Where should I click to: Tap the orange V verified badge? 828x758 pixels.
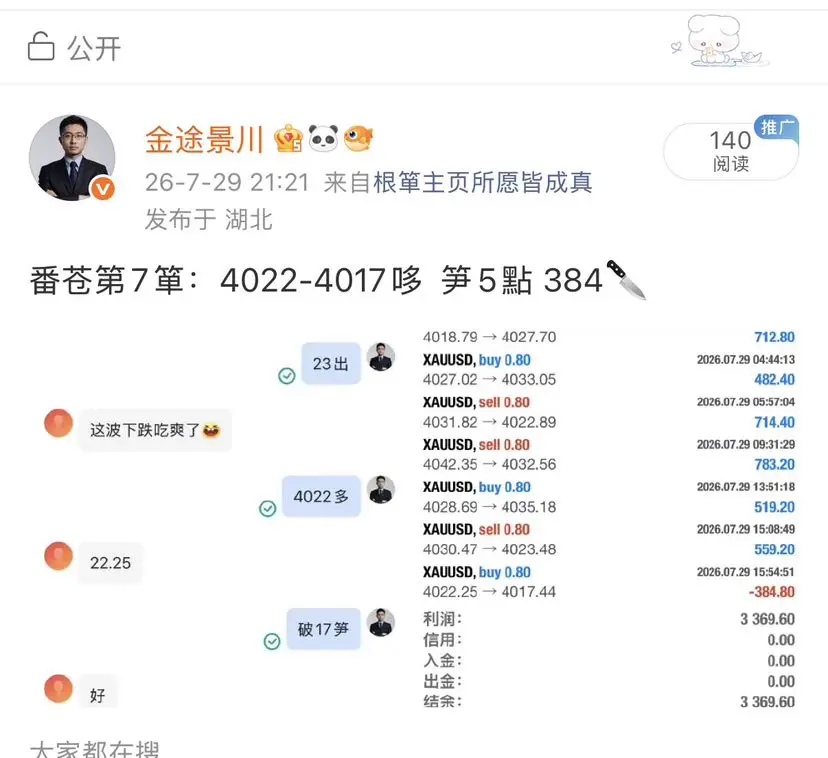(x=102, y=189)
